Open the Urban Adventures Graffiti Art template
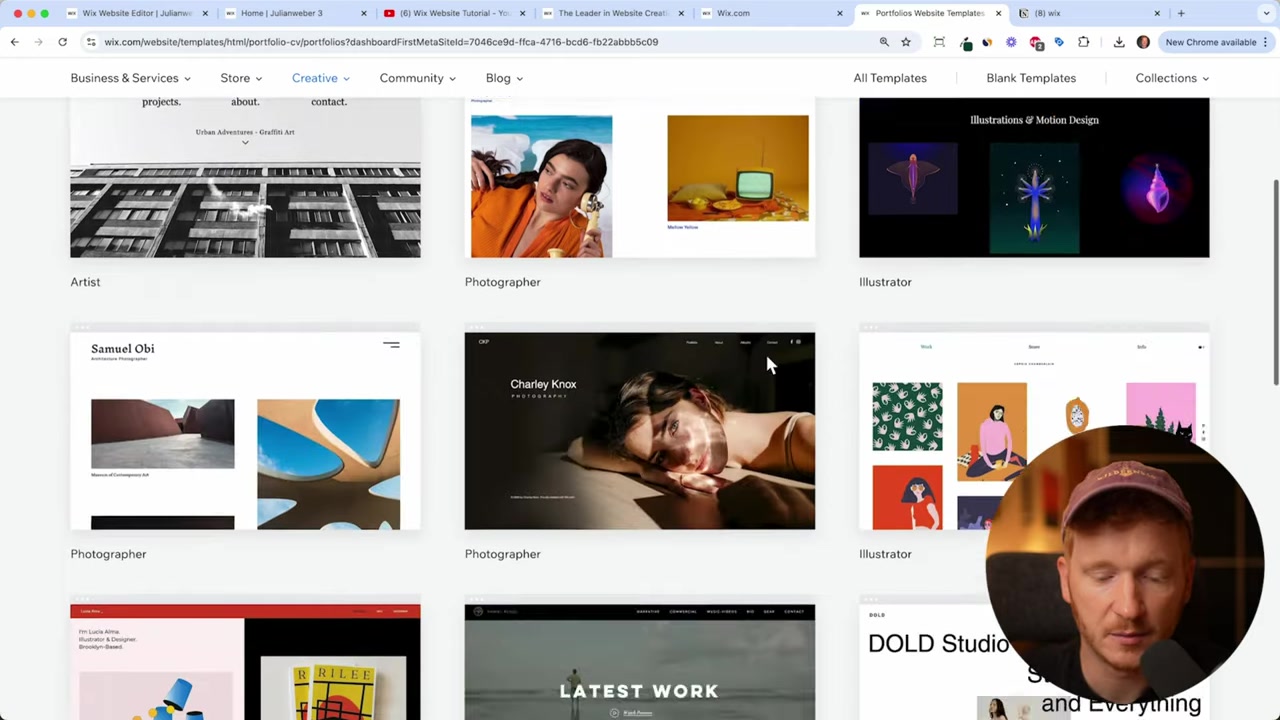This screenshot has height=720, width=1280. 245,177
